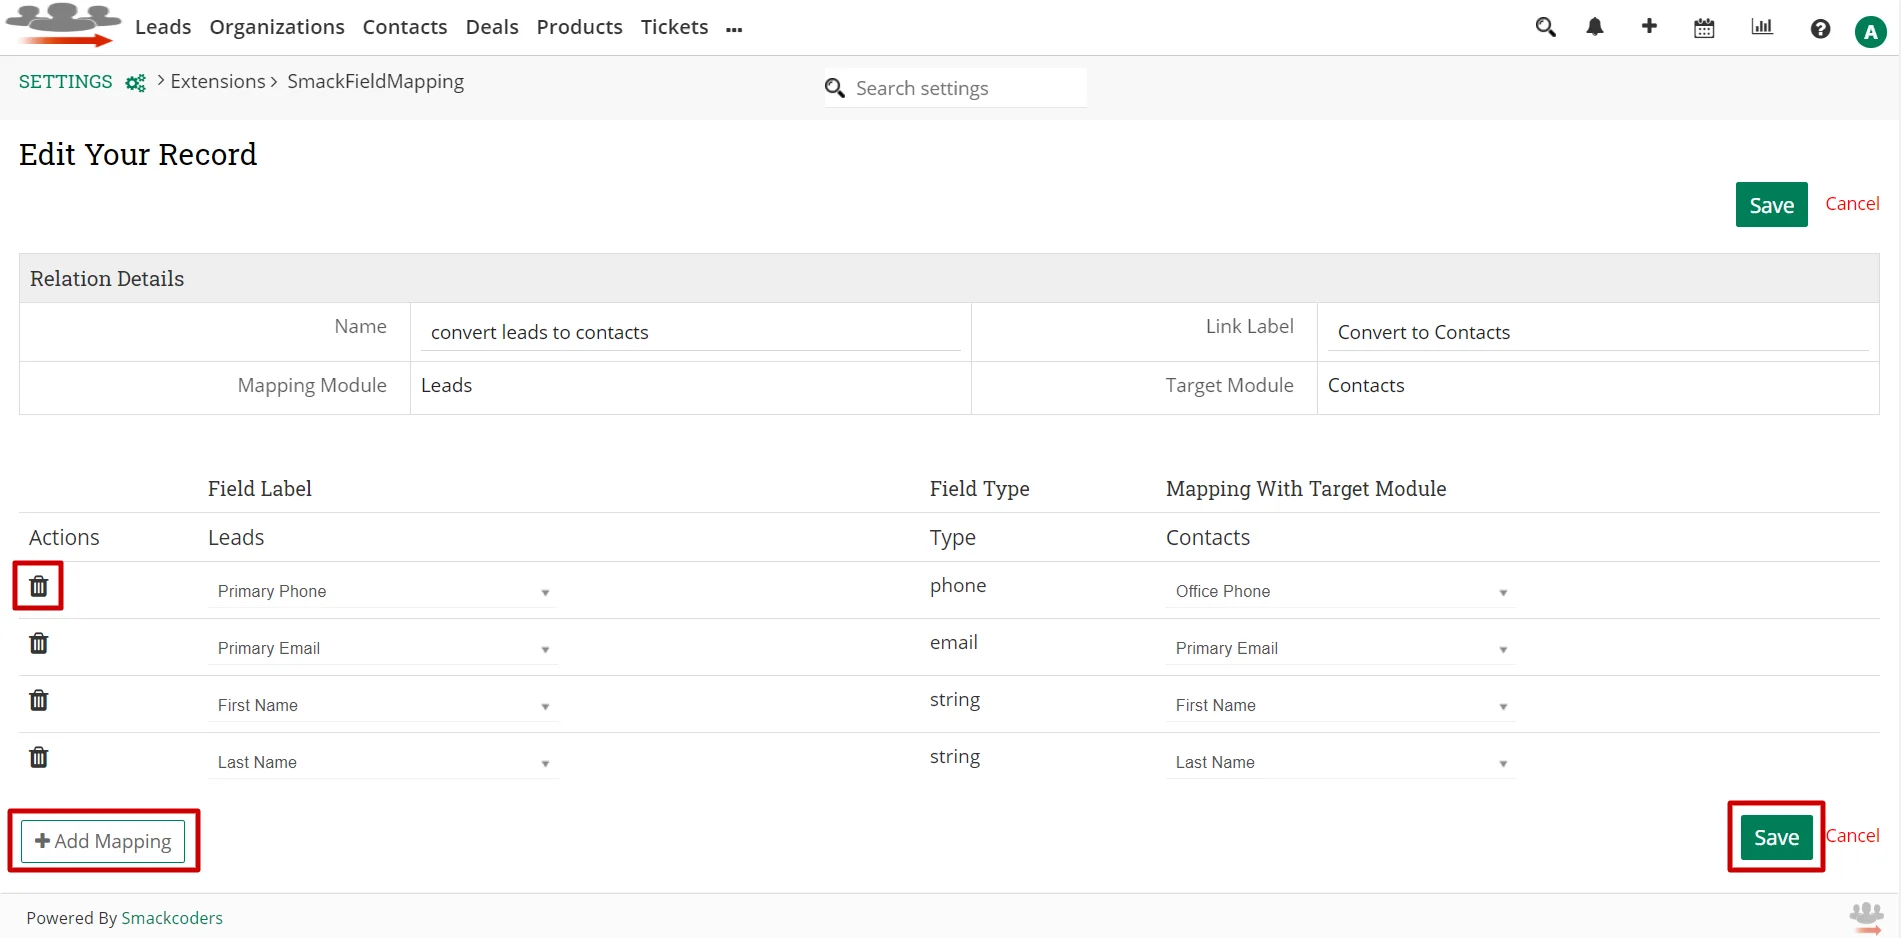This screenshot has height=938, width=1901.
Task: Delete the Primary Email mapping row
Action: click(x=37, y=643)
